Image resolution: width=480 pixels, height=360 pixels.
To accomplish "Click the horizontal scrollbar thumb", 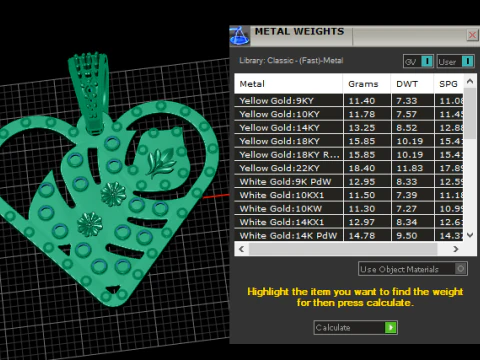I will tap(343, 249).
